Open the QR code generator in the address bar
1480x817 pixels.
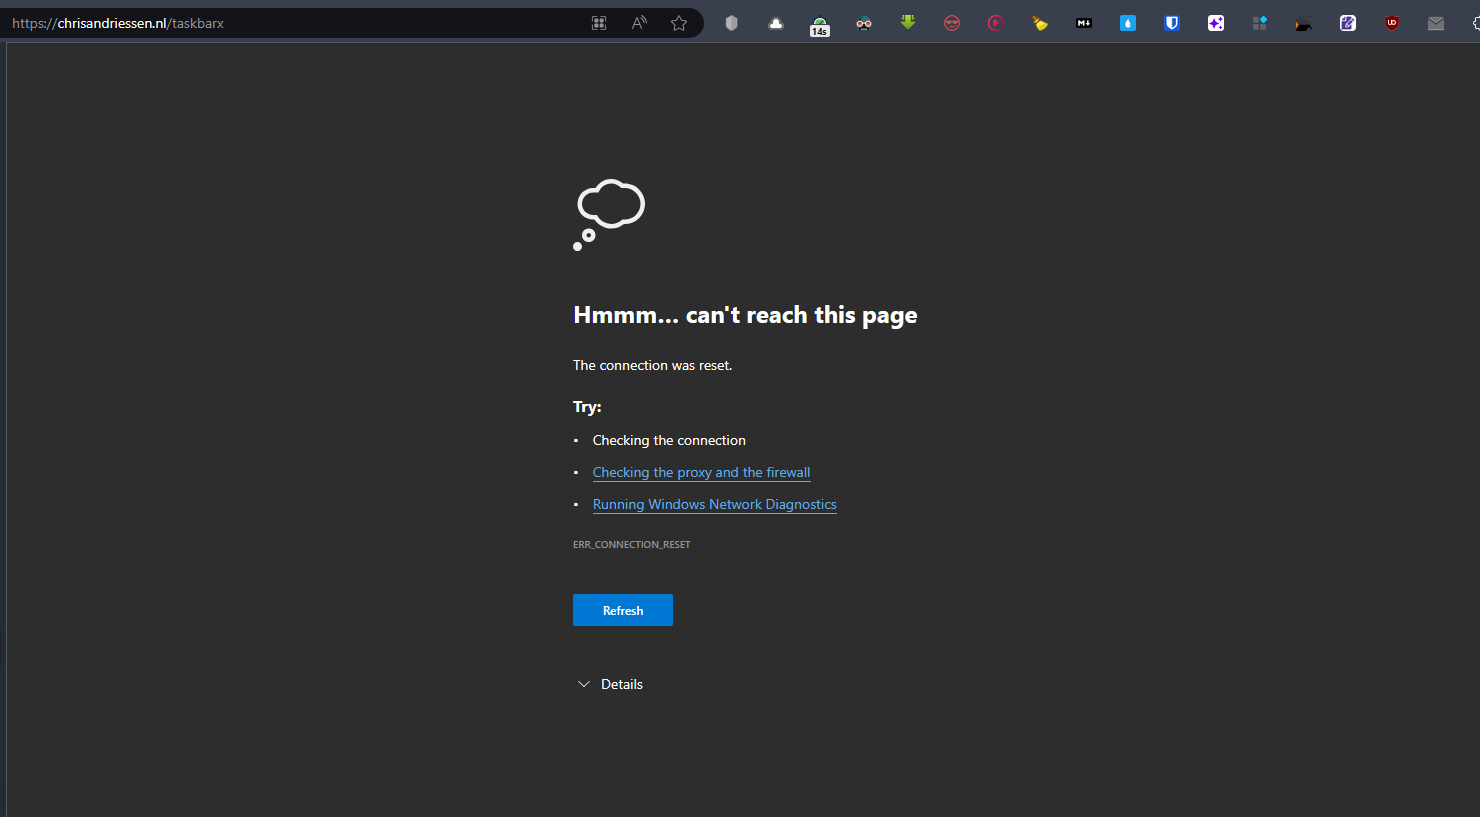click(x=598, y=22)
